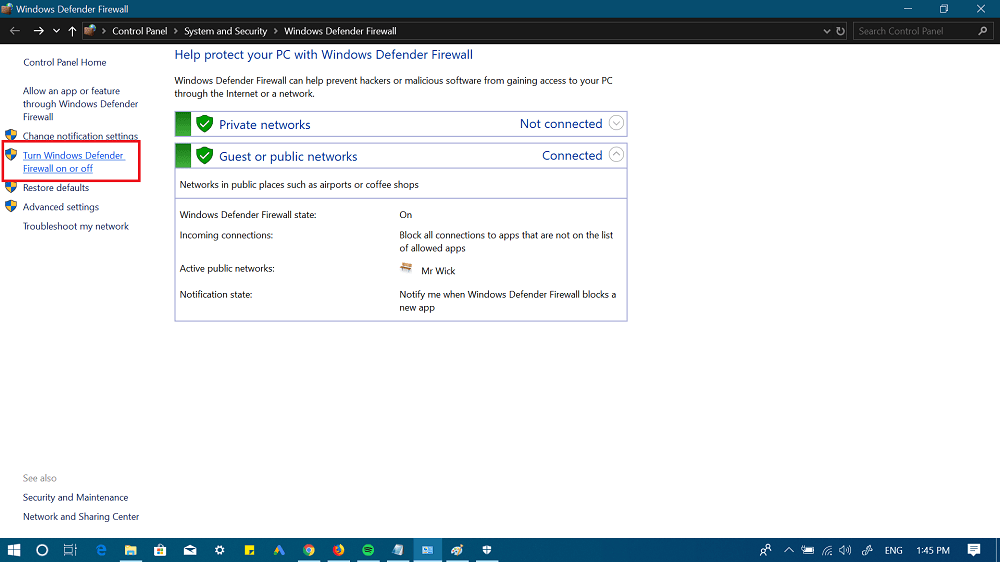Click green shield icon beside Private networks
The width and height of the screenshot is (1000, 562).
(x=204, y=124)
